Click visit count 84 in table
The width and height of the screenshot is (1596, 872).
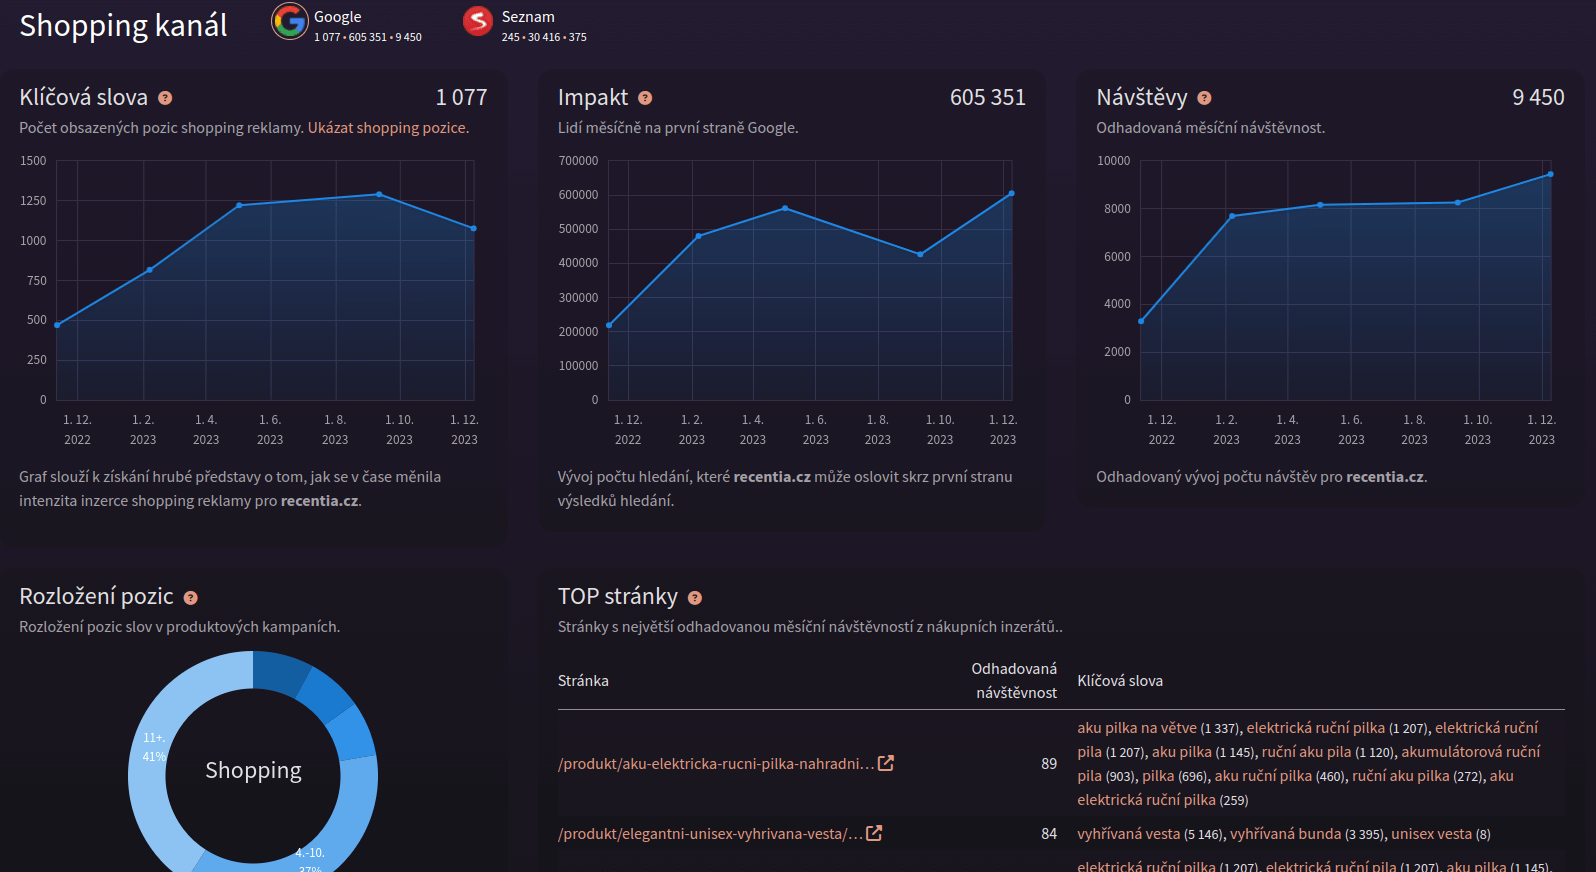pos(1049,834)
